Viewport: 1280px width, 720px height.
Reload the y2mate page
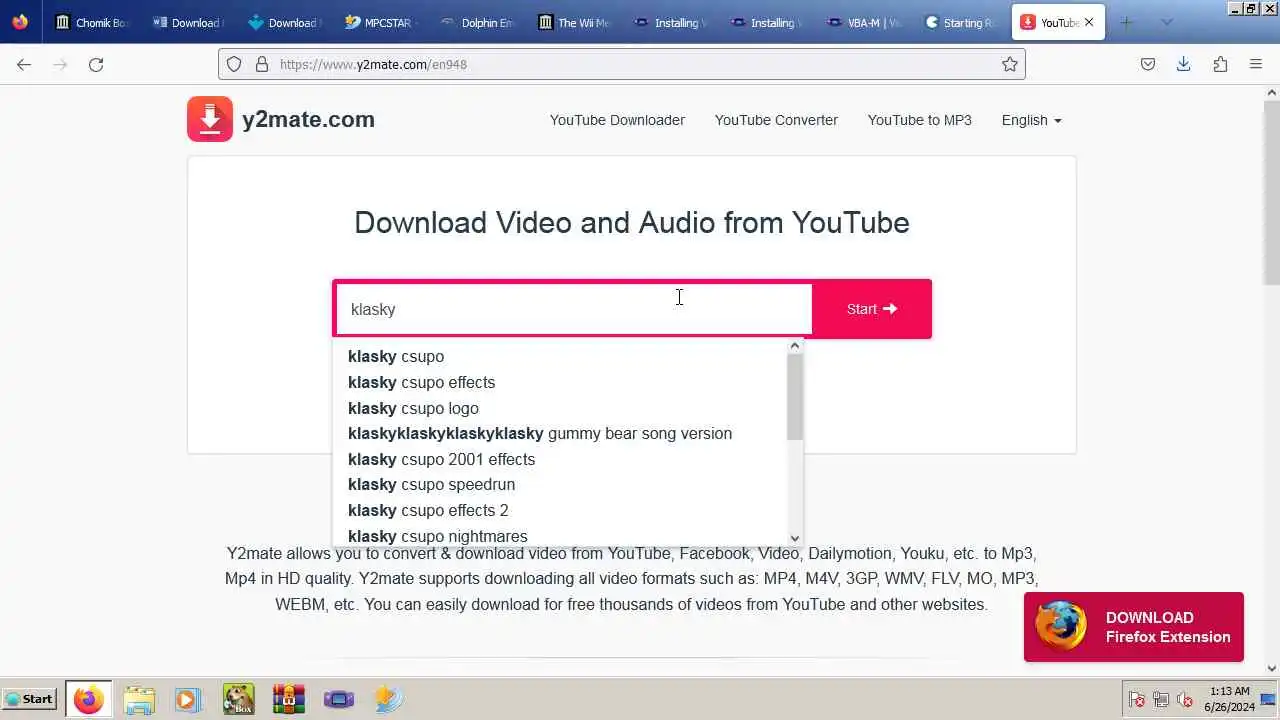[x=96, y=64]
